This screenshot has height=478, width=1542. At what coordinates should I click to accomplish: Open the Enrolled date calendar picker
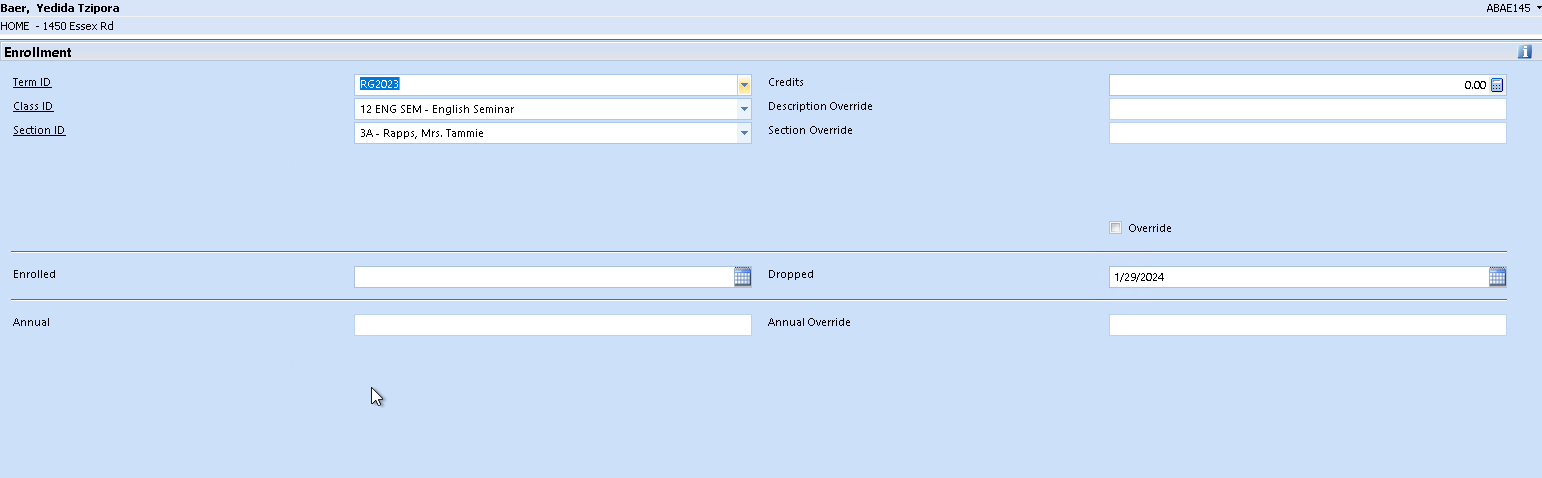click(742, 277)
